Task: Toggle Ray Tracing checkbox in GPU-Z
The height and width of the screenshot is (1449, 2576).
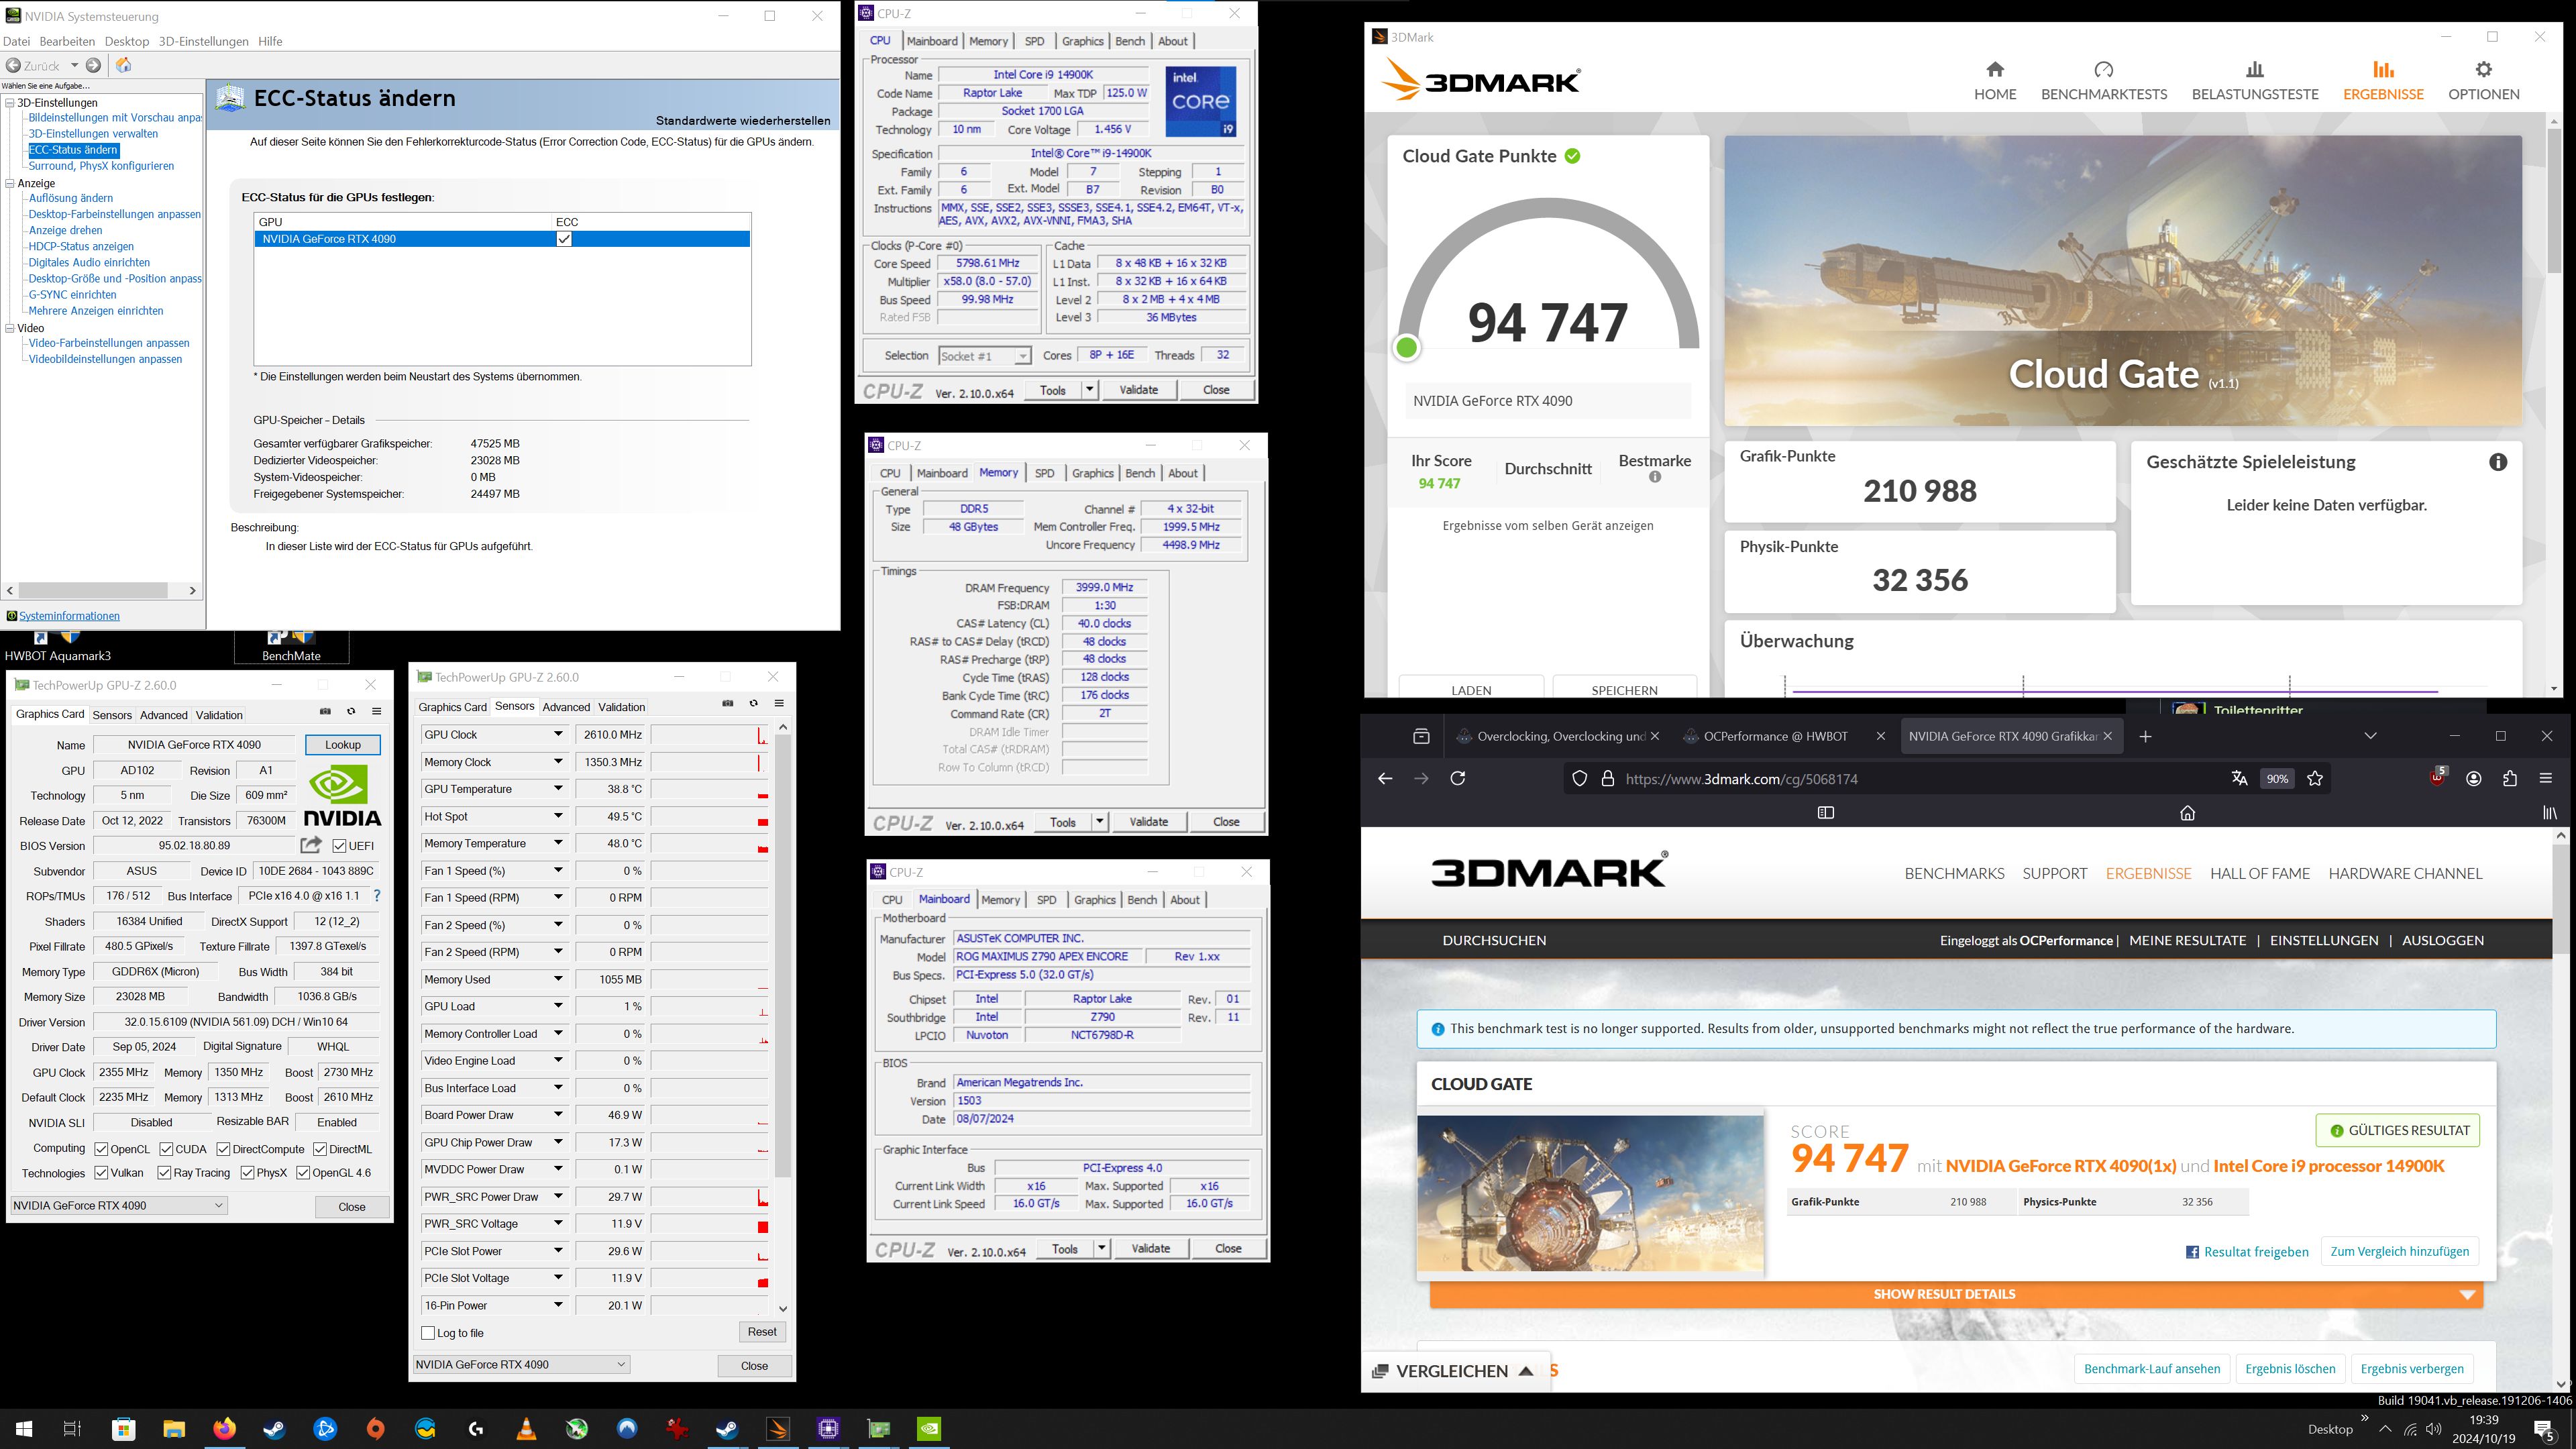Action: click(x=164, y=1173)
